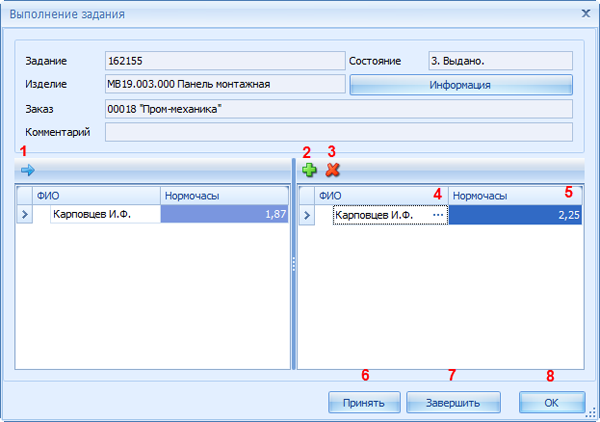The image size is (600, 422).
Task: Click the green plus add icon
Action: click(309, 170)
